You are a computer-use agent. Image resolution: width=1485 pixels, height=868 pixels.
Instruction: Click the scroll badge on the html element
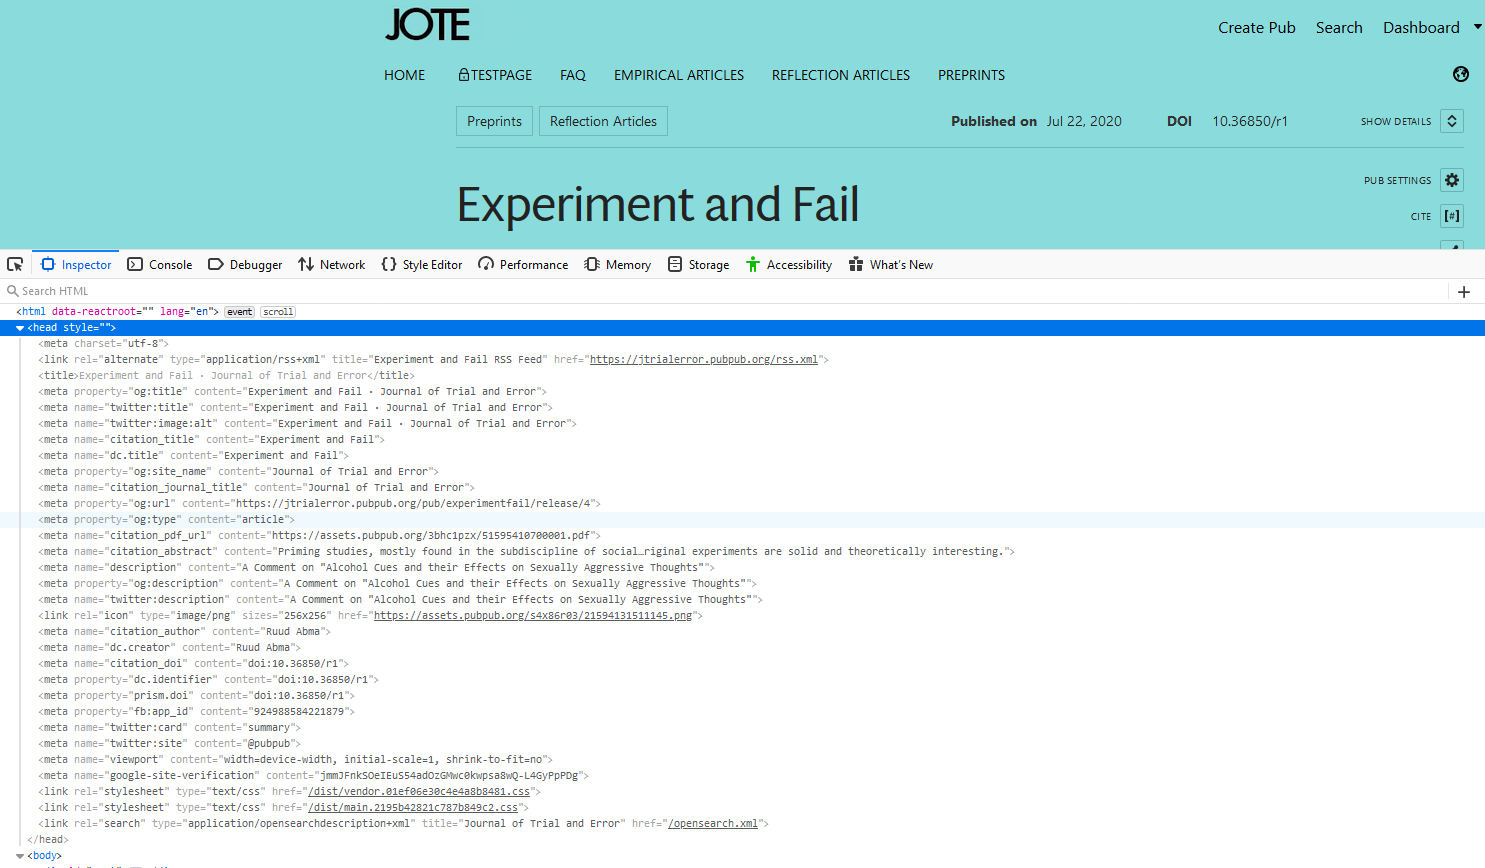[277, 311]
